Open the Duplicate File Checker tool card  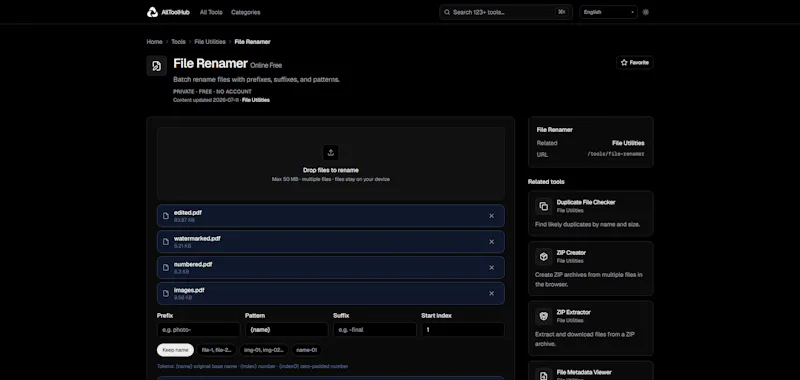(591, 214)
